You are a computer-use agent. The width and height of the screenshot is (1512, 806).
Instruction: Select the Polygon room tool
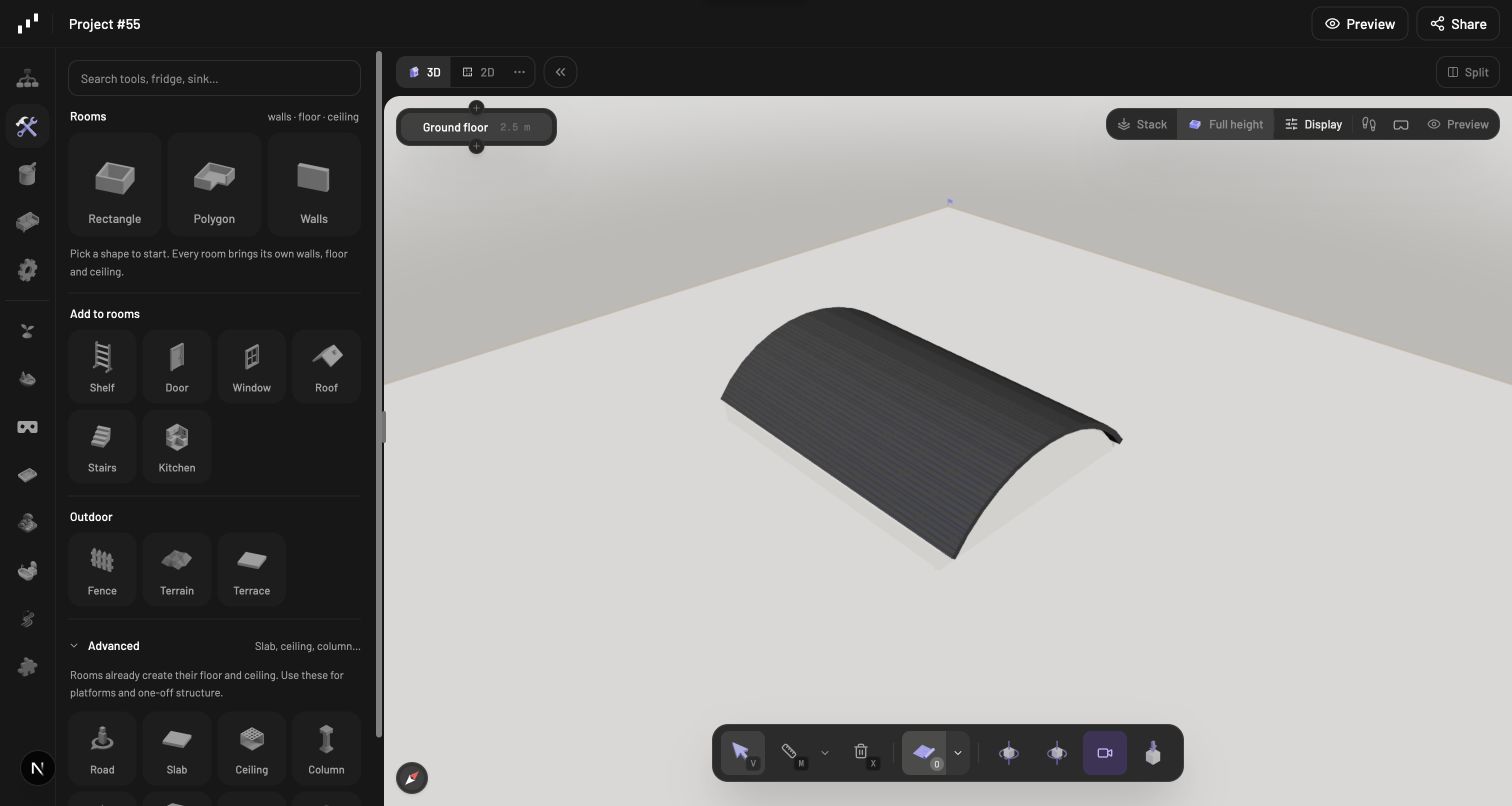tap(214, 185)
